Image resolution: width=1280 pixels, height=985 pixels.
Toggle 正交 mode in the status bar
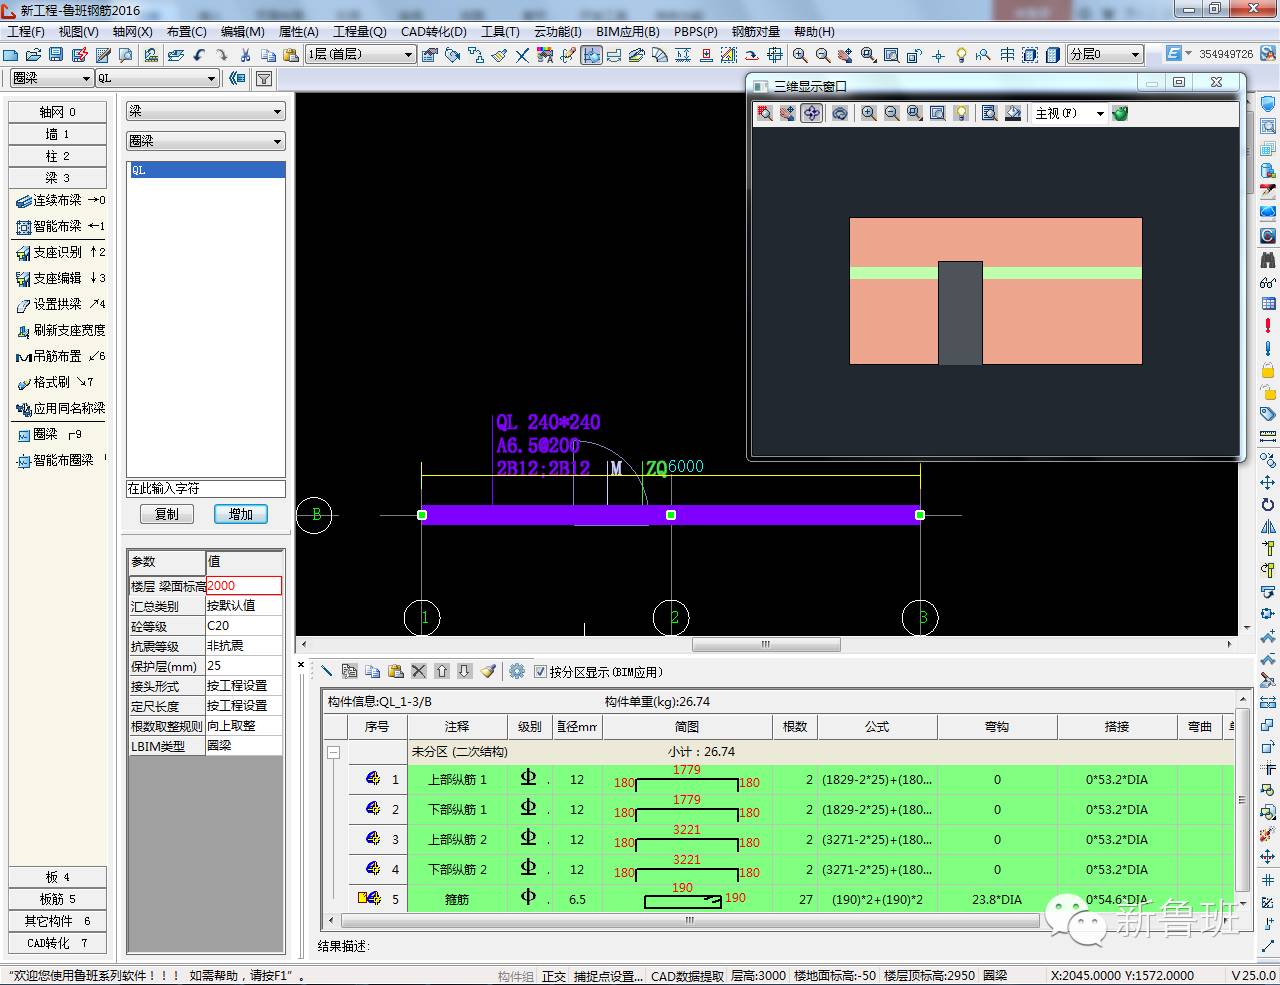tap(553, 976)
